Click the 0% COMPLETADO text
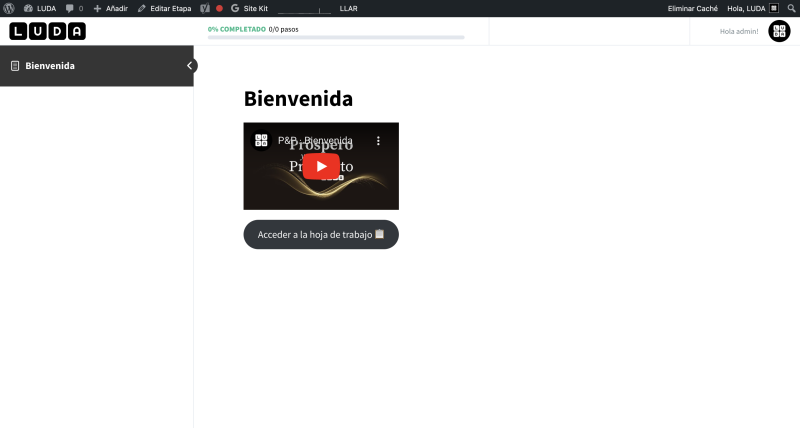This screenshot has height=428, width=800. (237, 29)
